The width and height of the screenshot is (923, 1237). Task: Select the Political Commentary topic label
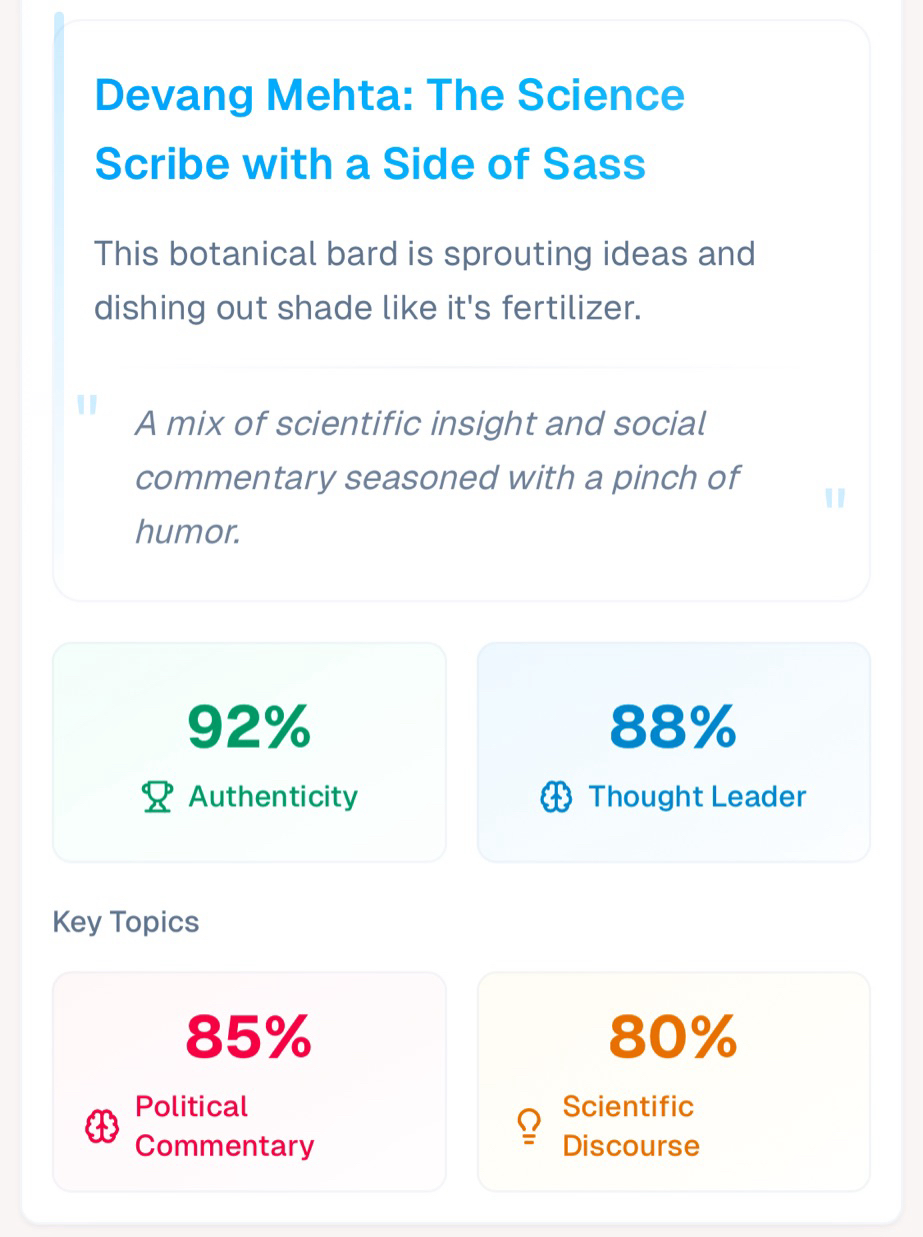(224, 1126)
